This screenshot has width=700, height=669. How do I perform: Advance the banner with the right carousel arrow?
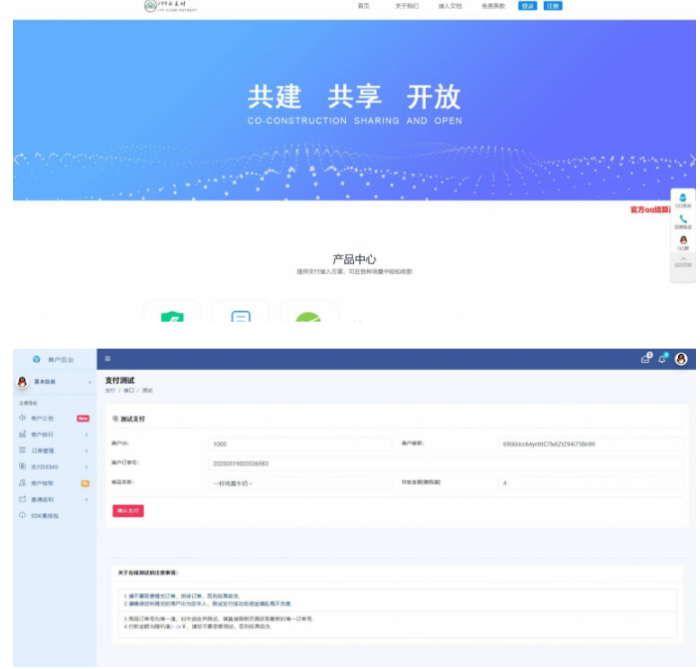tap(692, 160)
